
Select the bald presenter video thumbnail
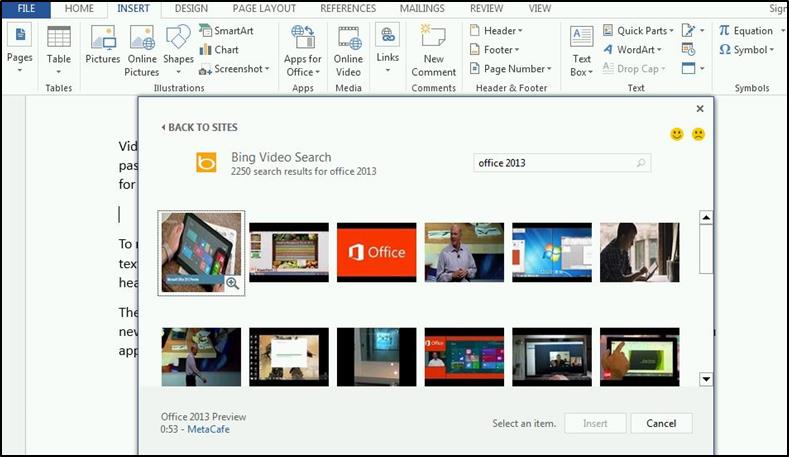pyautogui.click(x=464, y=252)
